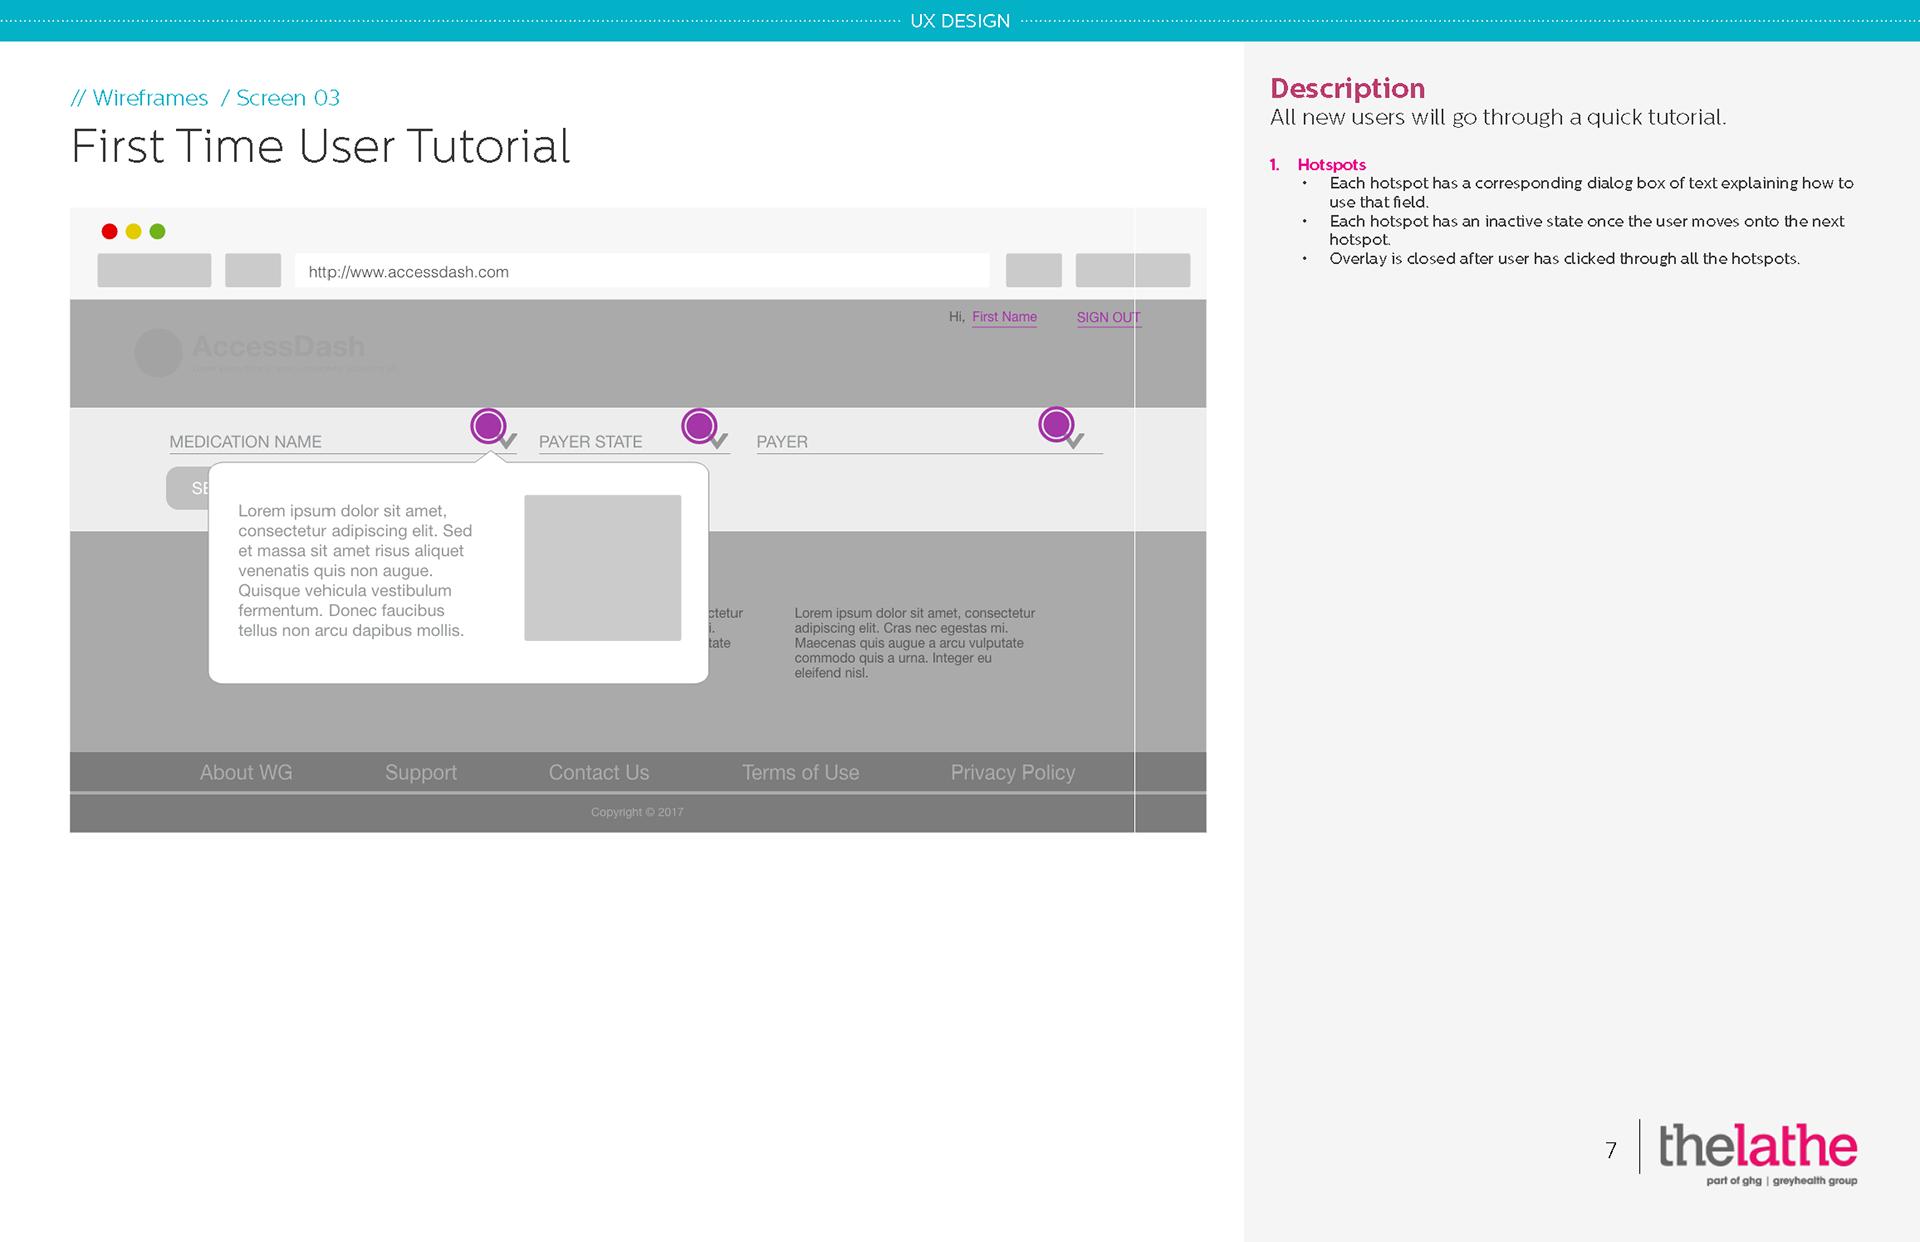This screenshot has height=1242, width=1920.
Task: Open Terms of Use footer link
Action: (801, 772)
